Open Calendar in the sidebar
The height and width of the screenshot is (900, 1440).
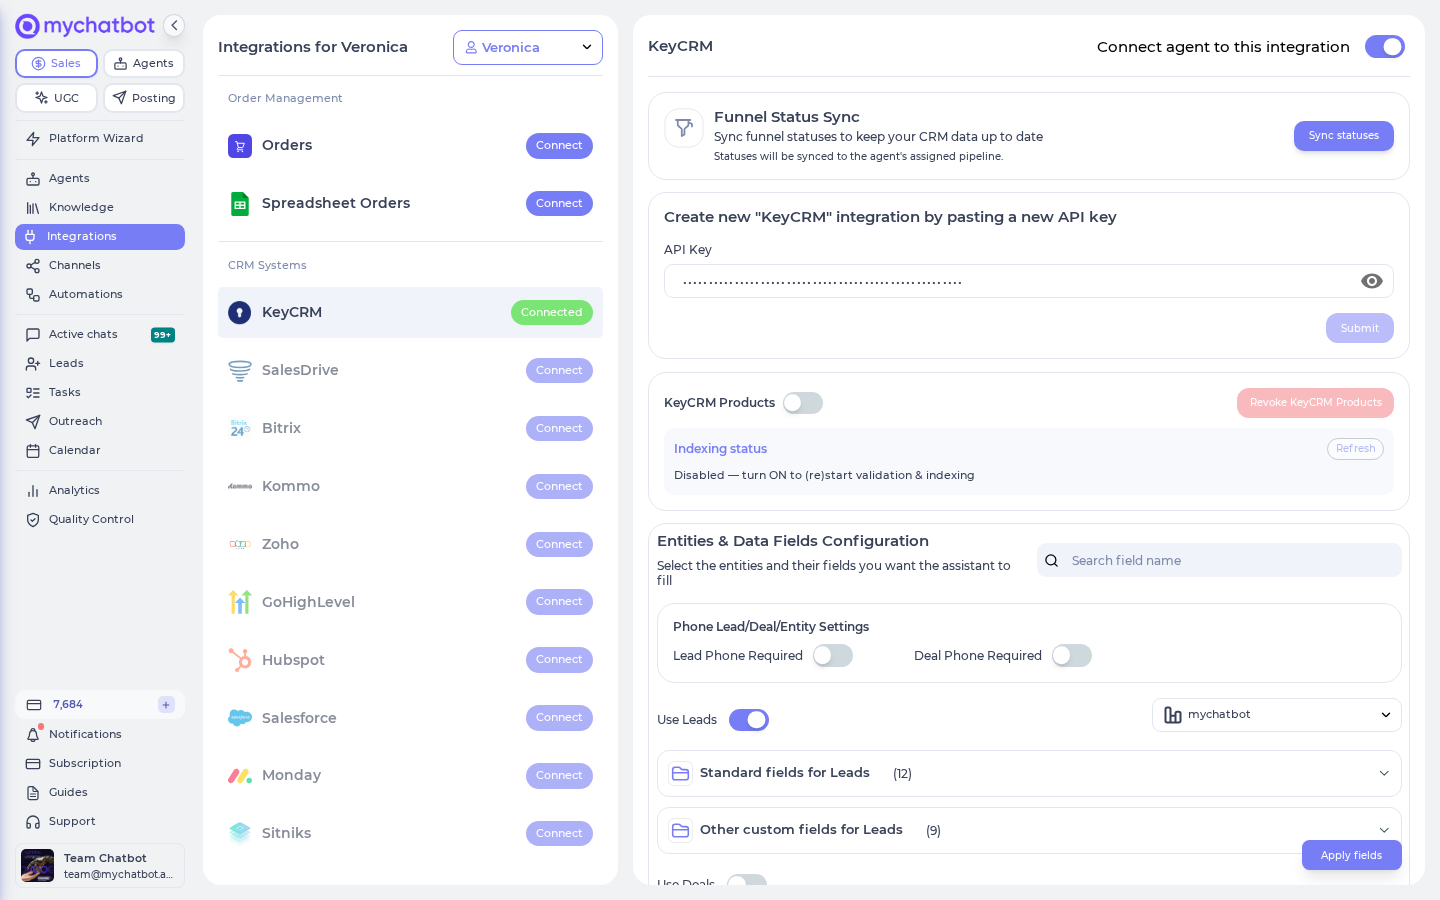pyautogui.click(x=100, y=451)
